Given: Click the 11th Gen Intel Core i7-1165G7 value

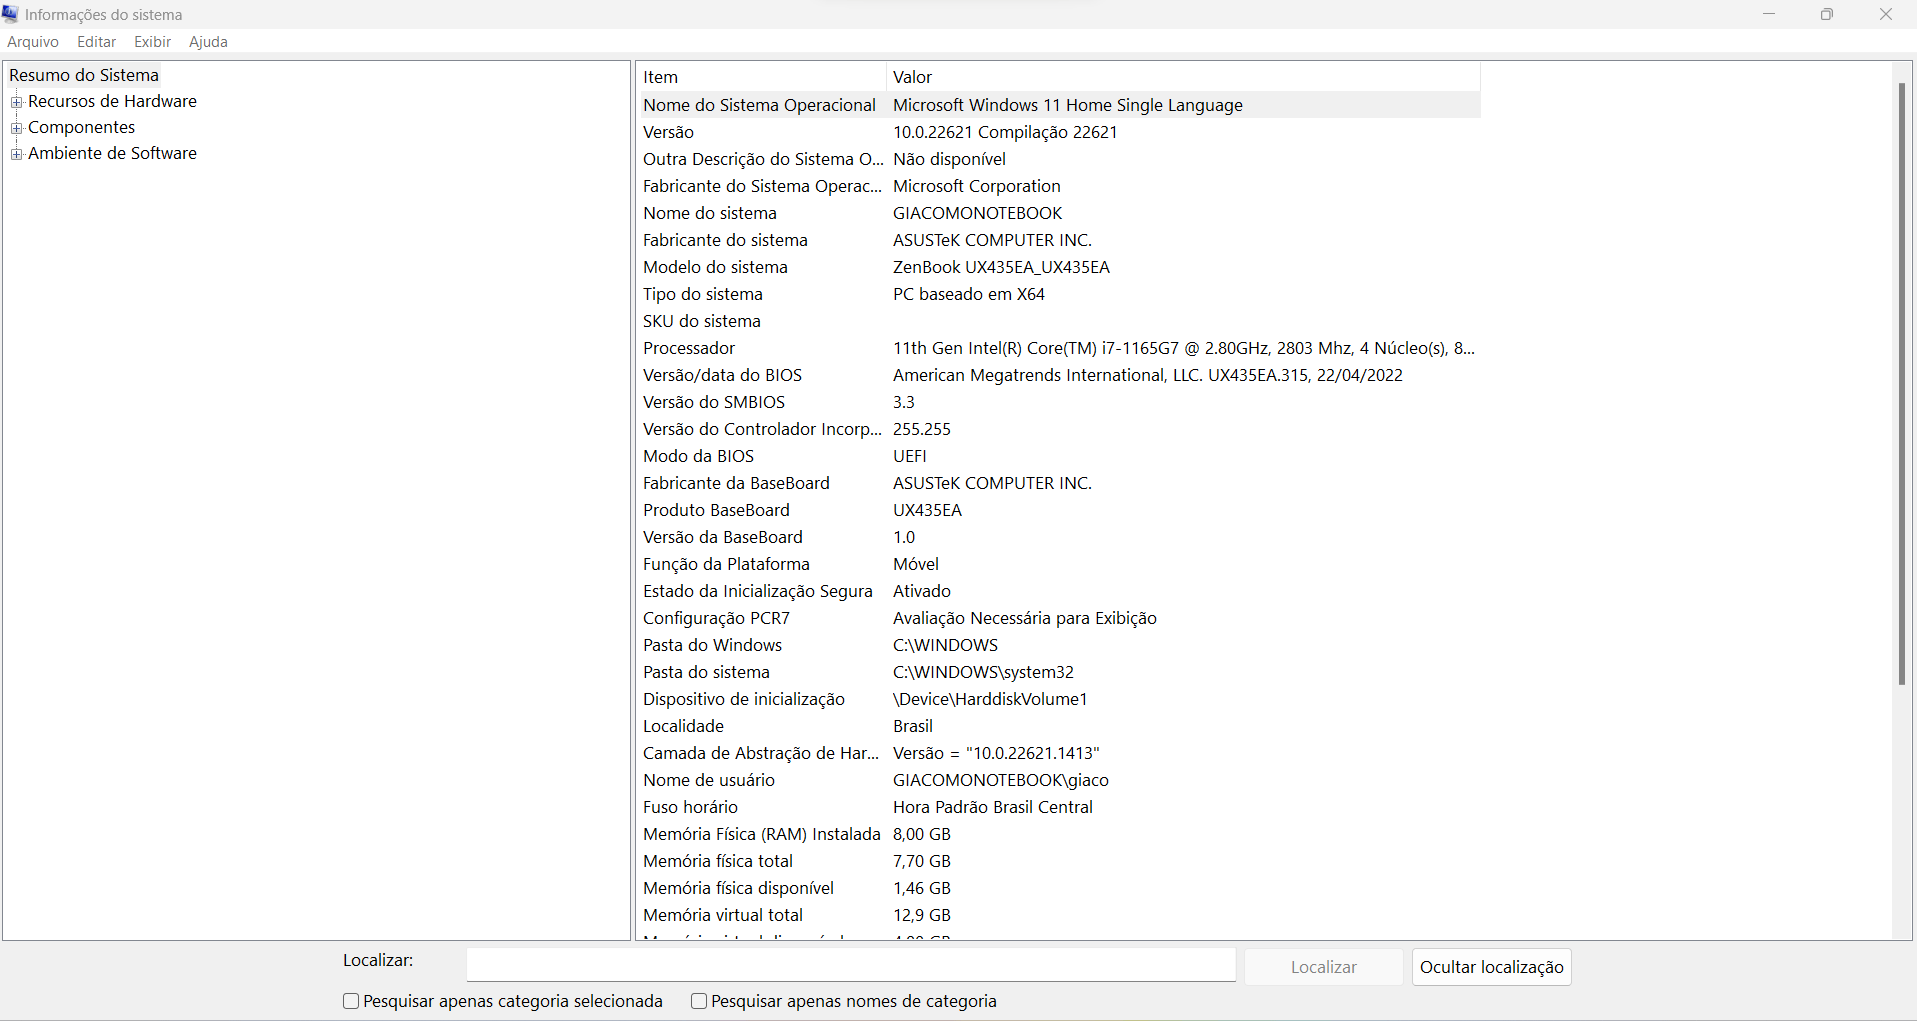Looking at the screenshot, I should tap(1184, 348).
